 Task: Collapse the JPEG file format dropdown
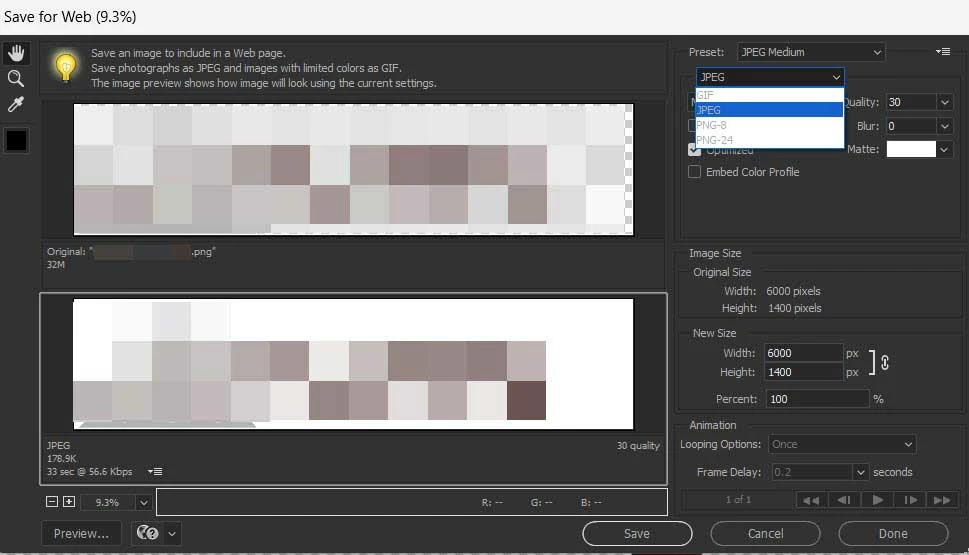tap(770, 77)
